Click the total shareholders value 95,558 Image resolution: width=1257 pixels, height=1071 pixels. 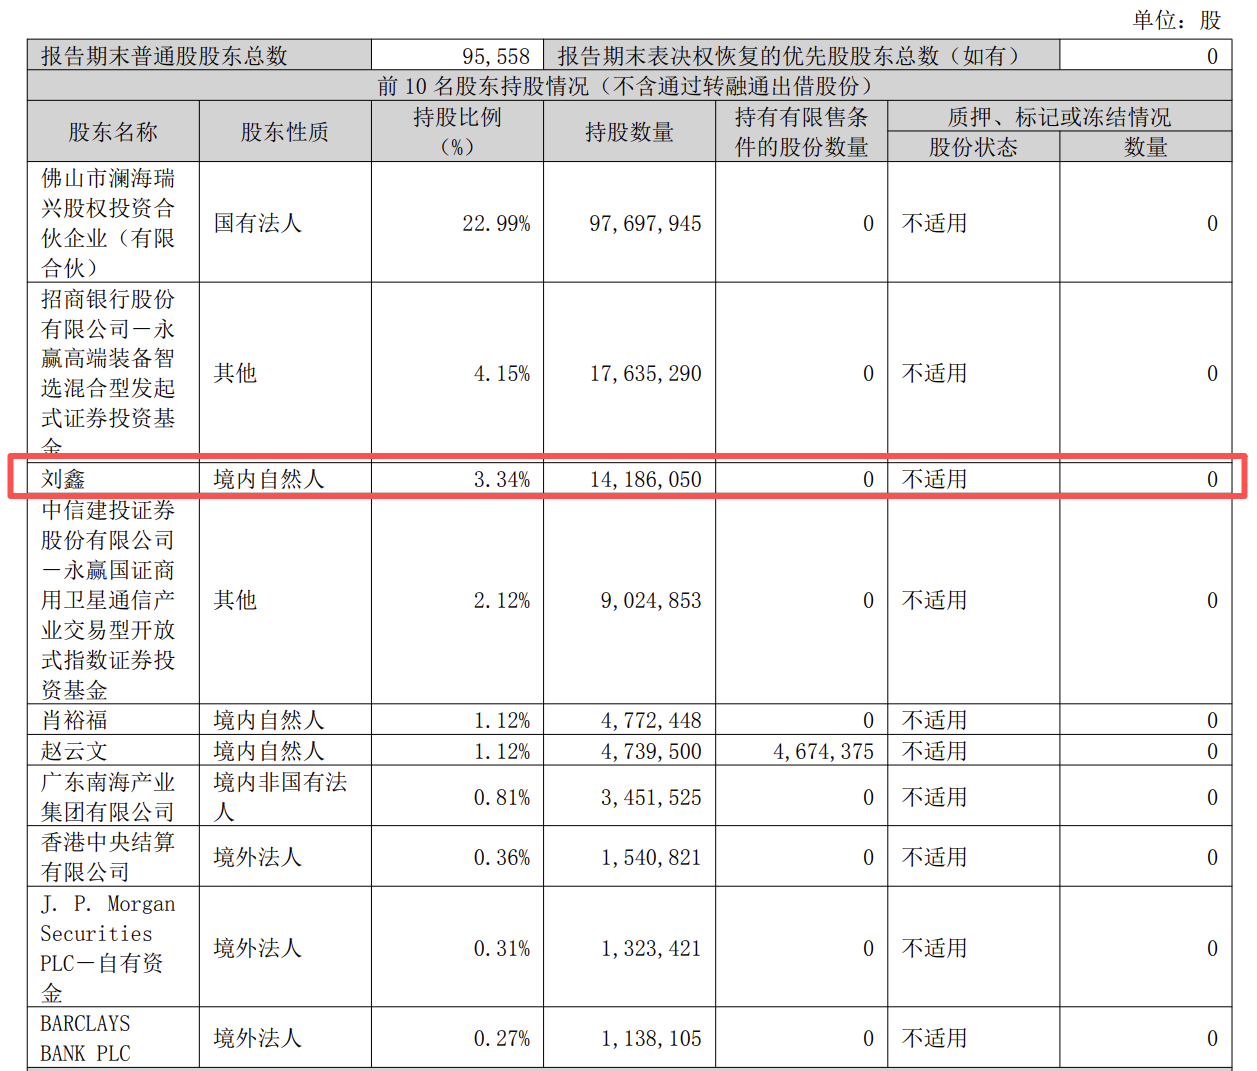[x=496, y=56]
